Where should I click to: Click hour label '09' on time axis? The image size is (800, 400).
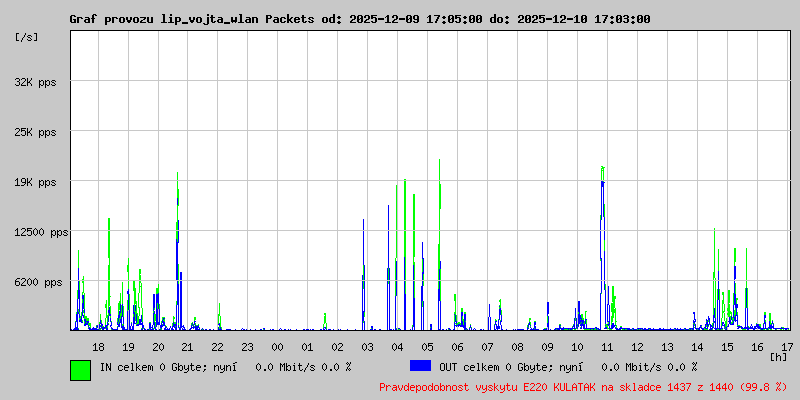coord(547,347)
